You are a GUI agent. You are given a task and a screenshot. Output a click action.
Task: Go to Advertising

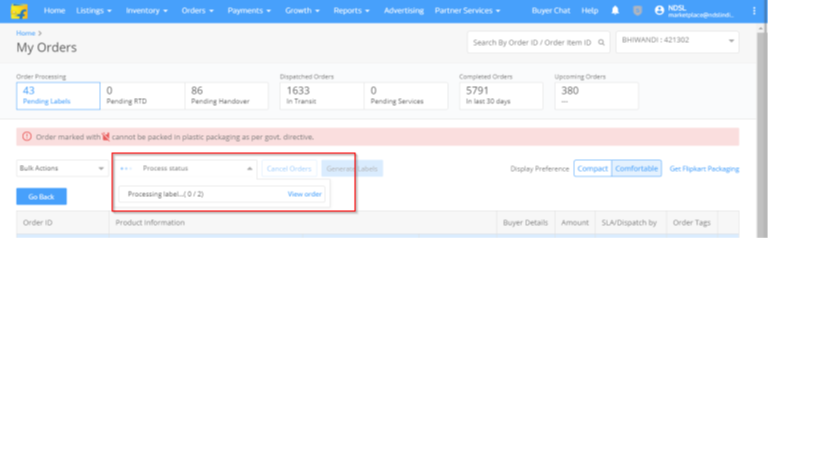pos(404,10)
